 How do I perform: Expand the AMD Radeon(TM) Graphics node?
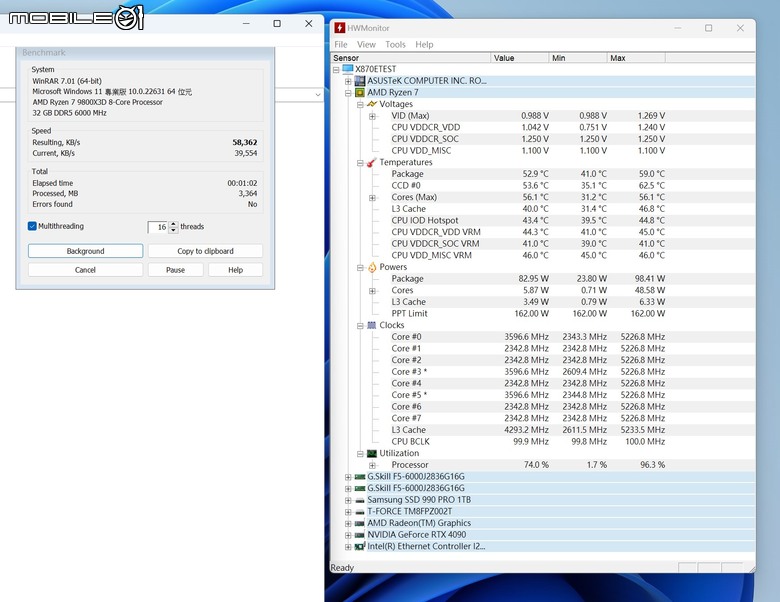[348, 524]
